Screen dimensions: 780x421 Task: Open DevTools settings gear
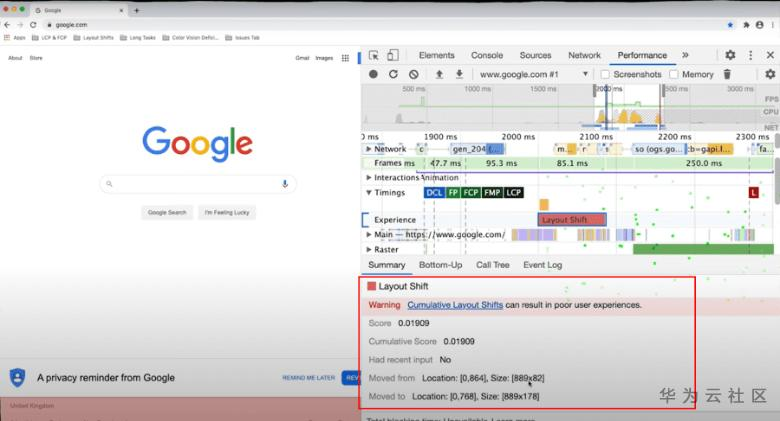730,55
